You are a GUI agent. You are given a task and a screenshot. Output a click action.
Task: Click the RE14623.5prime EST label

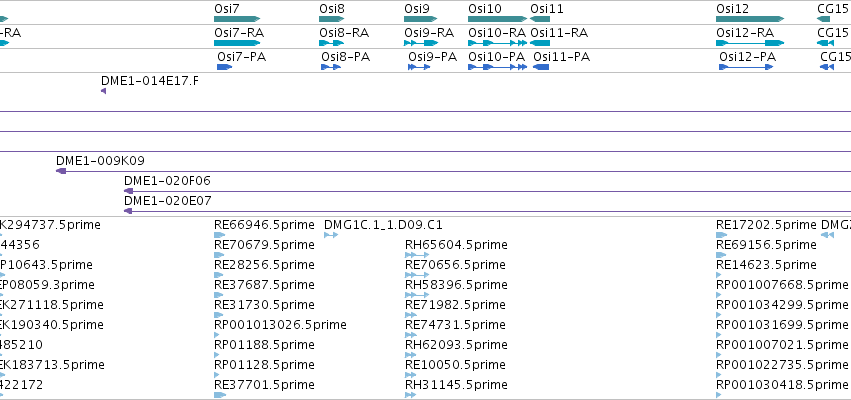click(766, 265)
